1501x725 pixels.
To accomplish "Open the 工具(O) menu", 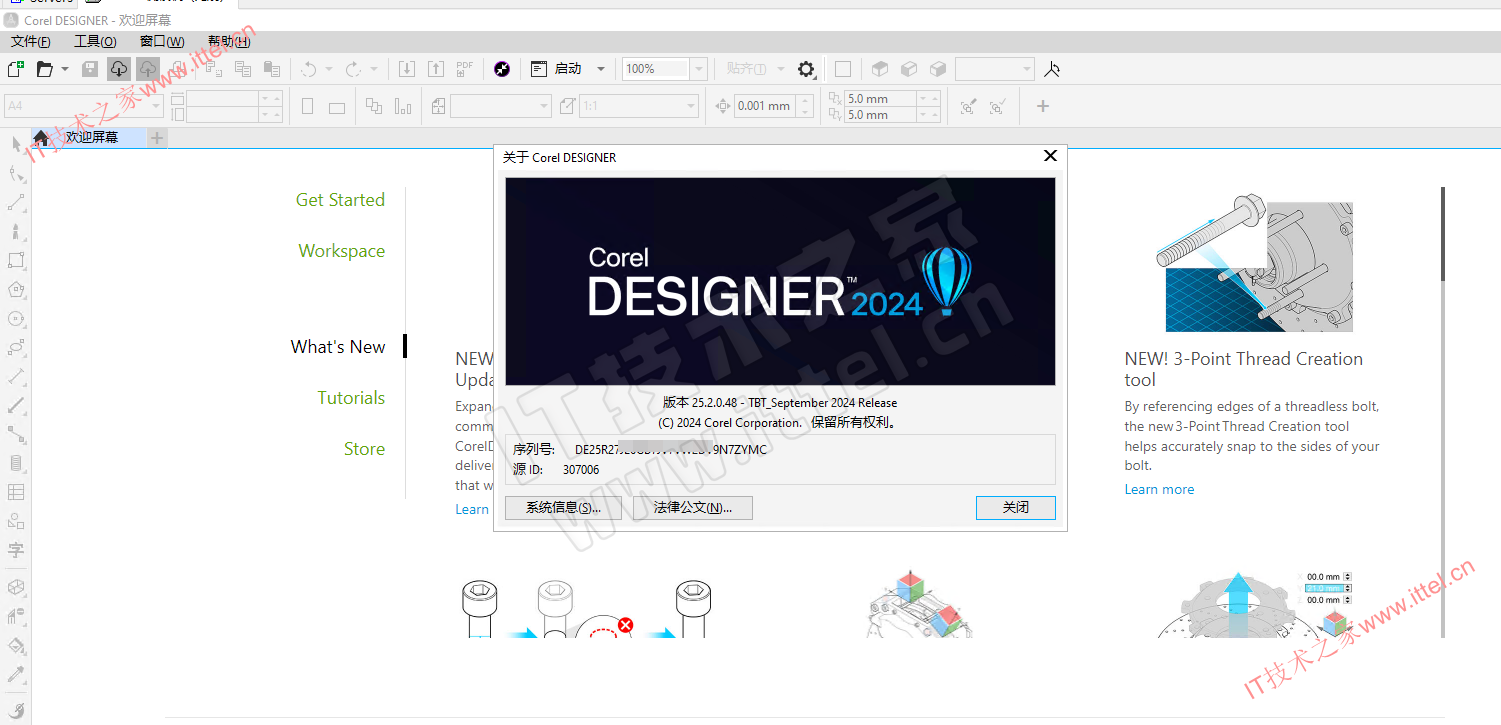I will 95,41.
